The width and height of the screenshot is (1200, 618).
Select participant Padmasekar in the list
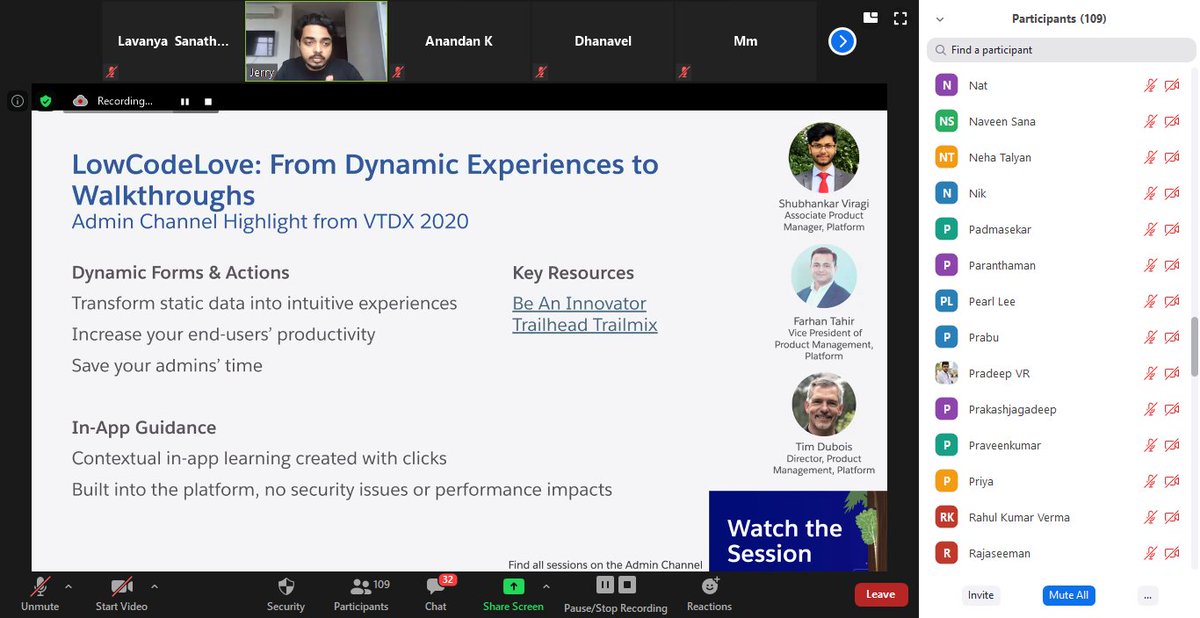pyautogui.click(x=1058, y=229)
